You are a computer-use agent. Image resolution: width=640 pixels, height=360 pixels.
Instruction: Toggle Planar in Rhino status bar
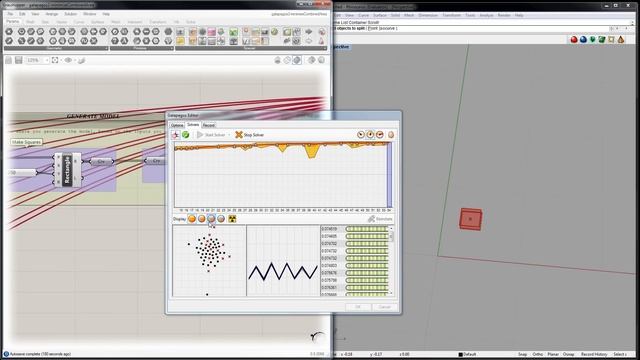[x=553, y=354]
